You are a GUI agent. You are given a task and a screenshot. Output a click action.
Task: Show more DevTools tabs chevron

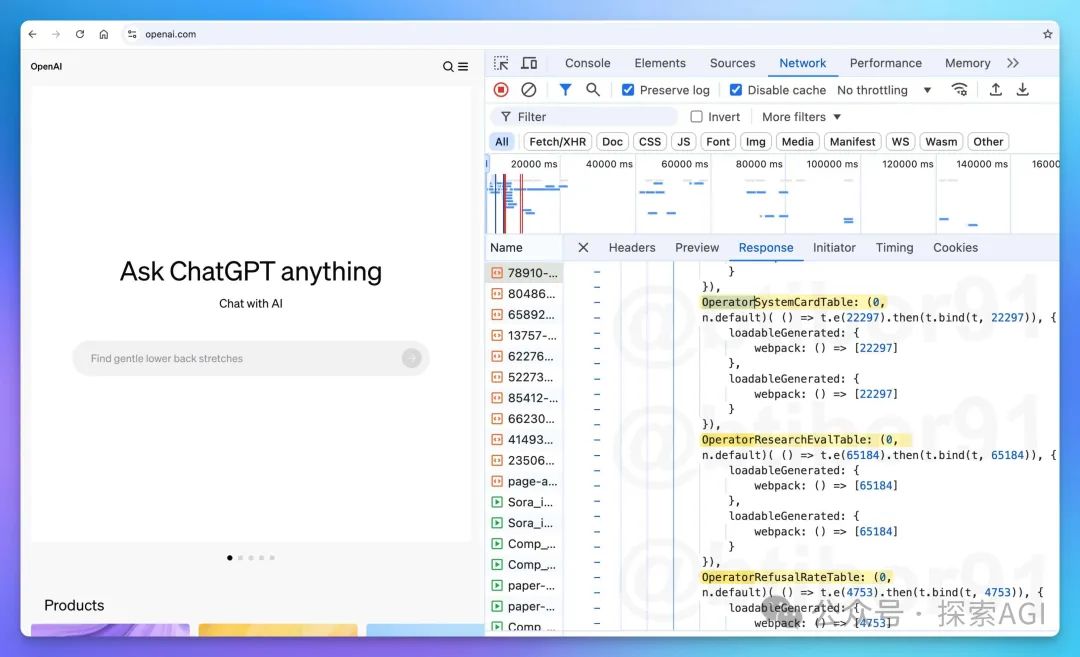pyautogui.click(x=1013, y=63)
